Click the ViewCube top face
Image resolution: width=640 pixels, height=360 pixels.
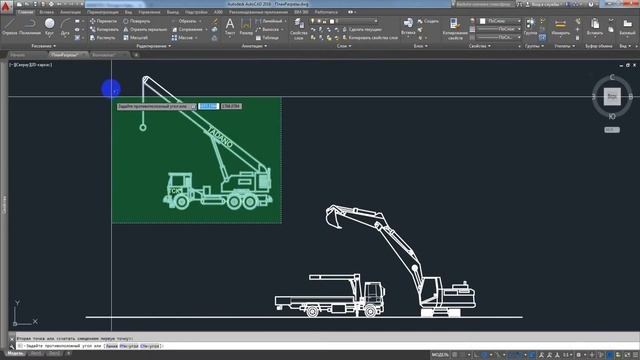point(612,97)
